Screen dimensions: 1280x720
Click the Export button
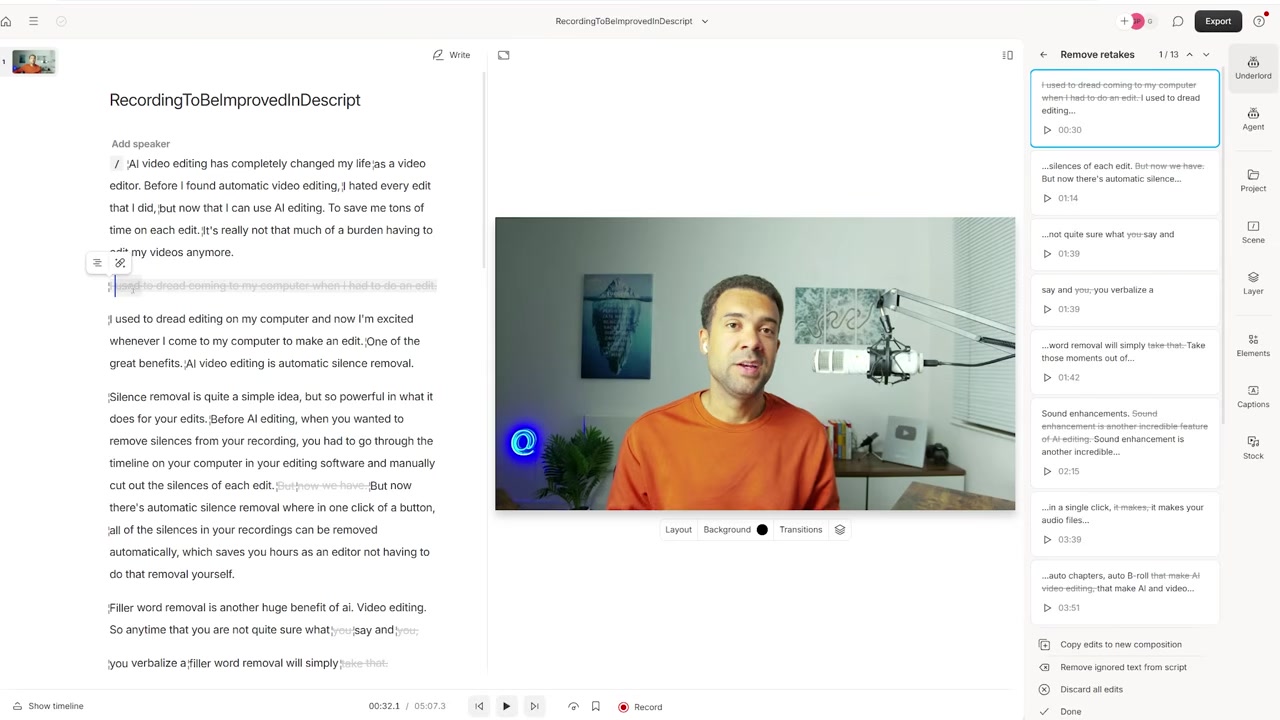[x=1218, y=21]
